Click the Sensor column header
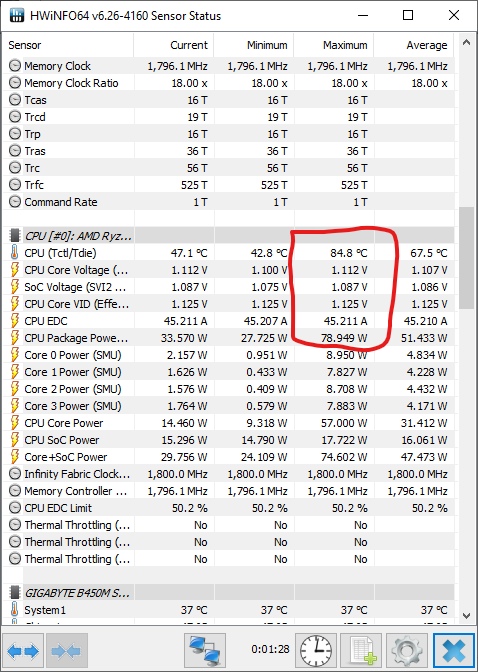This screenshot has height=672, width=478. pyautogui.click(x=69, y=45)
